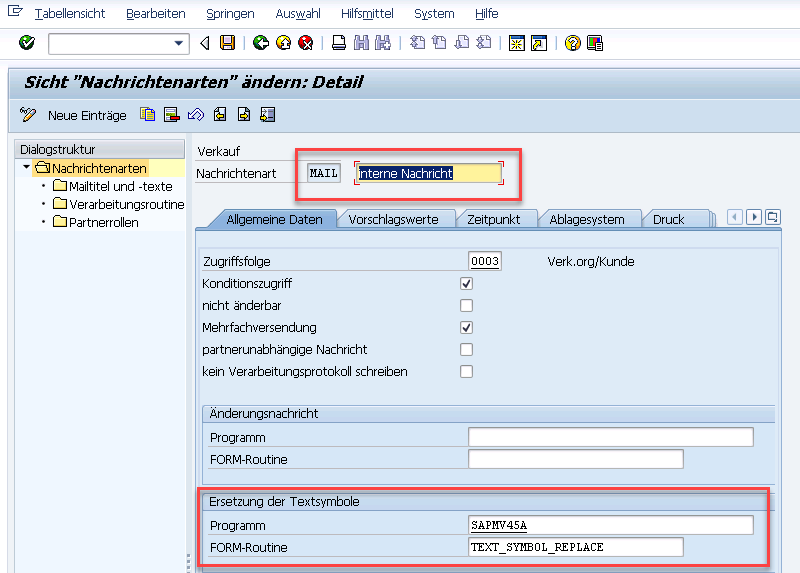Switch to the Vorschlagswerte tab
The image size is (800, 573).
[393, 219]
